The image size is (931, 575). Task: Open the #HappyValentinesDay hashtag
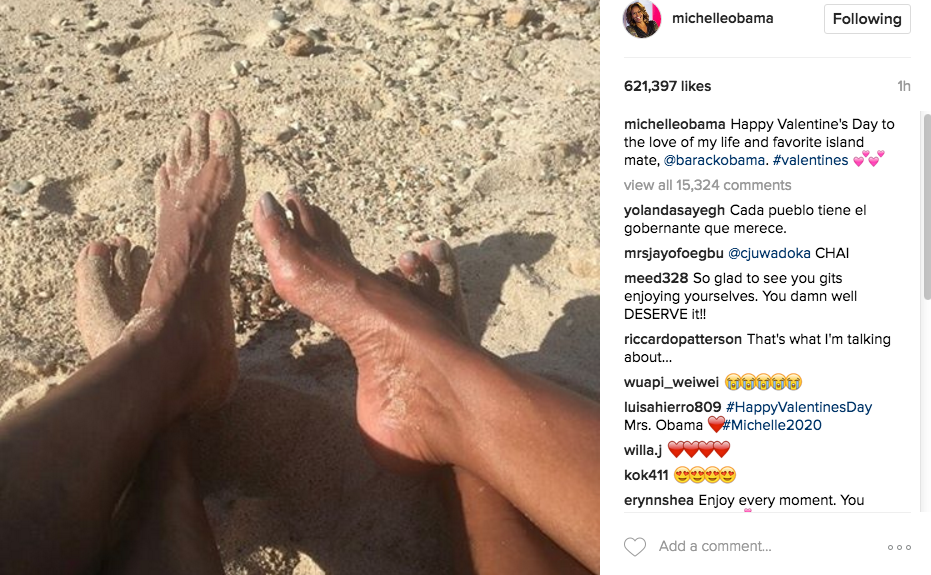[799, 407]
